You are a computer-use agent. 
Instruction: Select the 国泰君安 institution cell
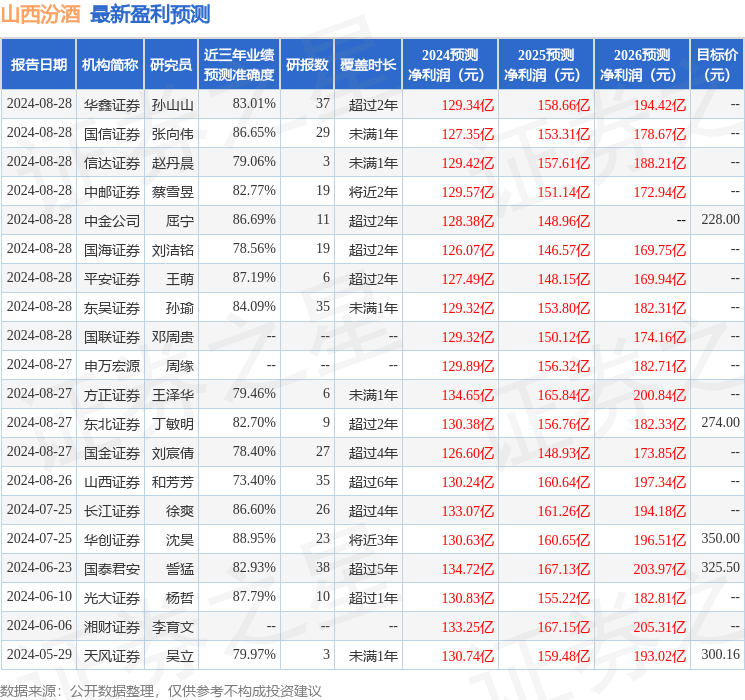112,569
